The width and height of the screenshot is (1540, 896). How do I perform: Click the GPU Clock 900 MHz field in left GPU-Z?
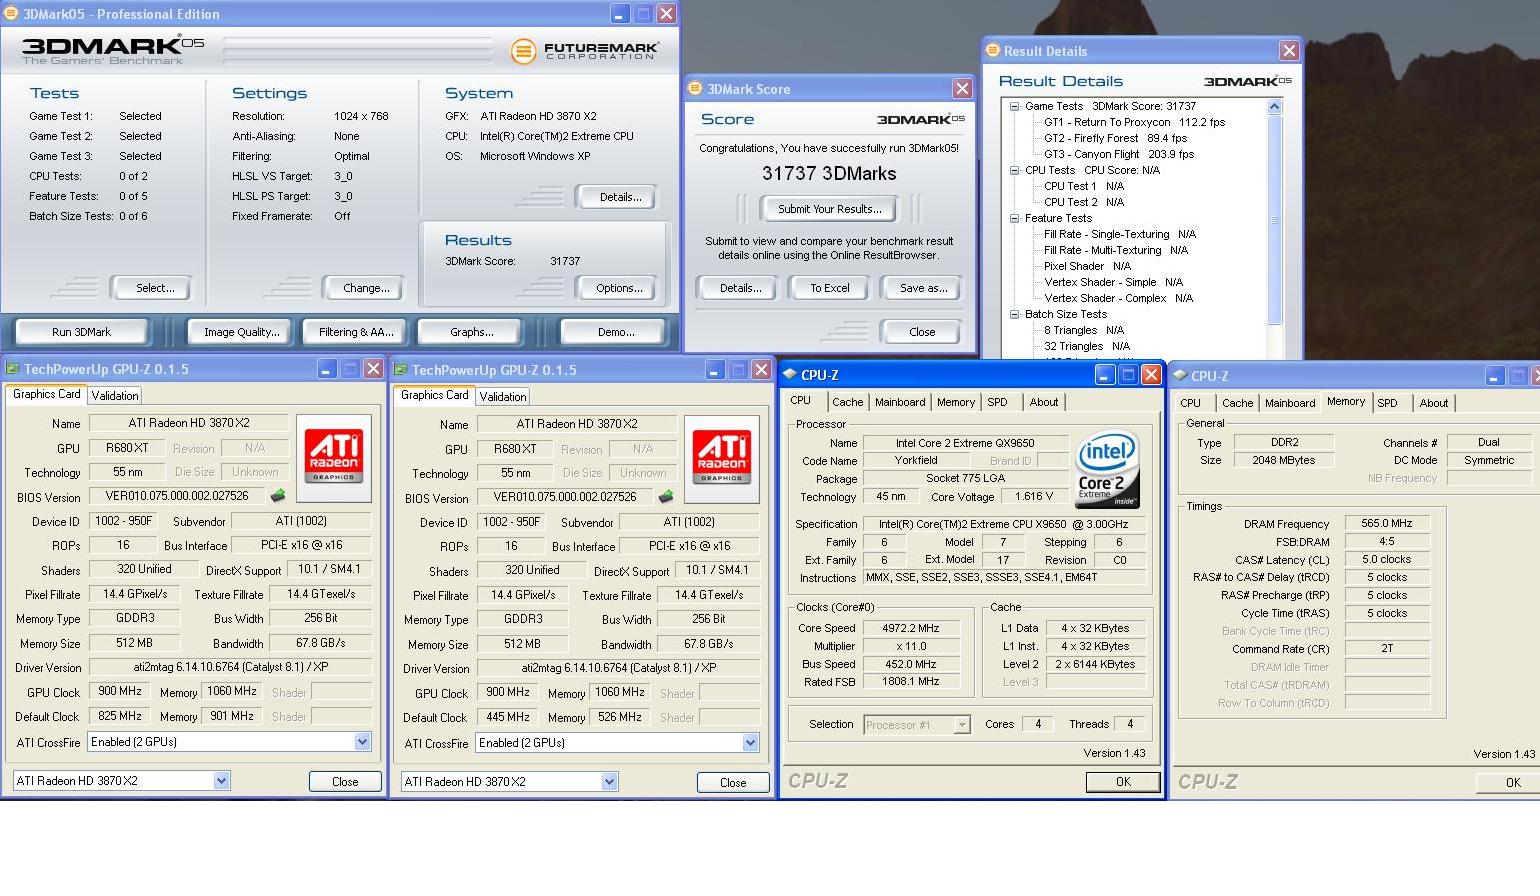120,691
